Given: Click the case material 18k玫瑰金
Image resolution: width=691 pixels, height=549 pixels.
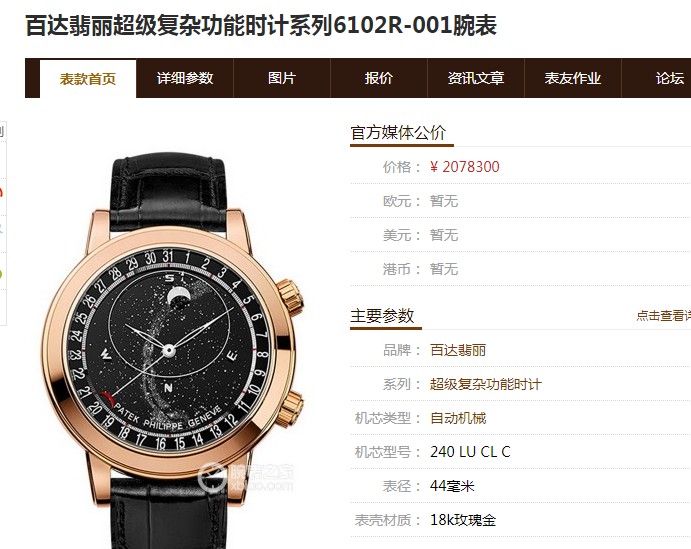Looking at the screenshot, I should click(463, 520).
